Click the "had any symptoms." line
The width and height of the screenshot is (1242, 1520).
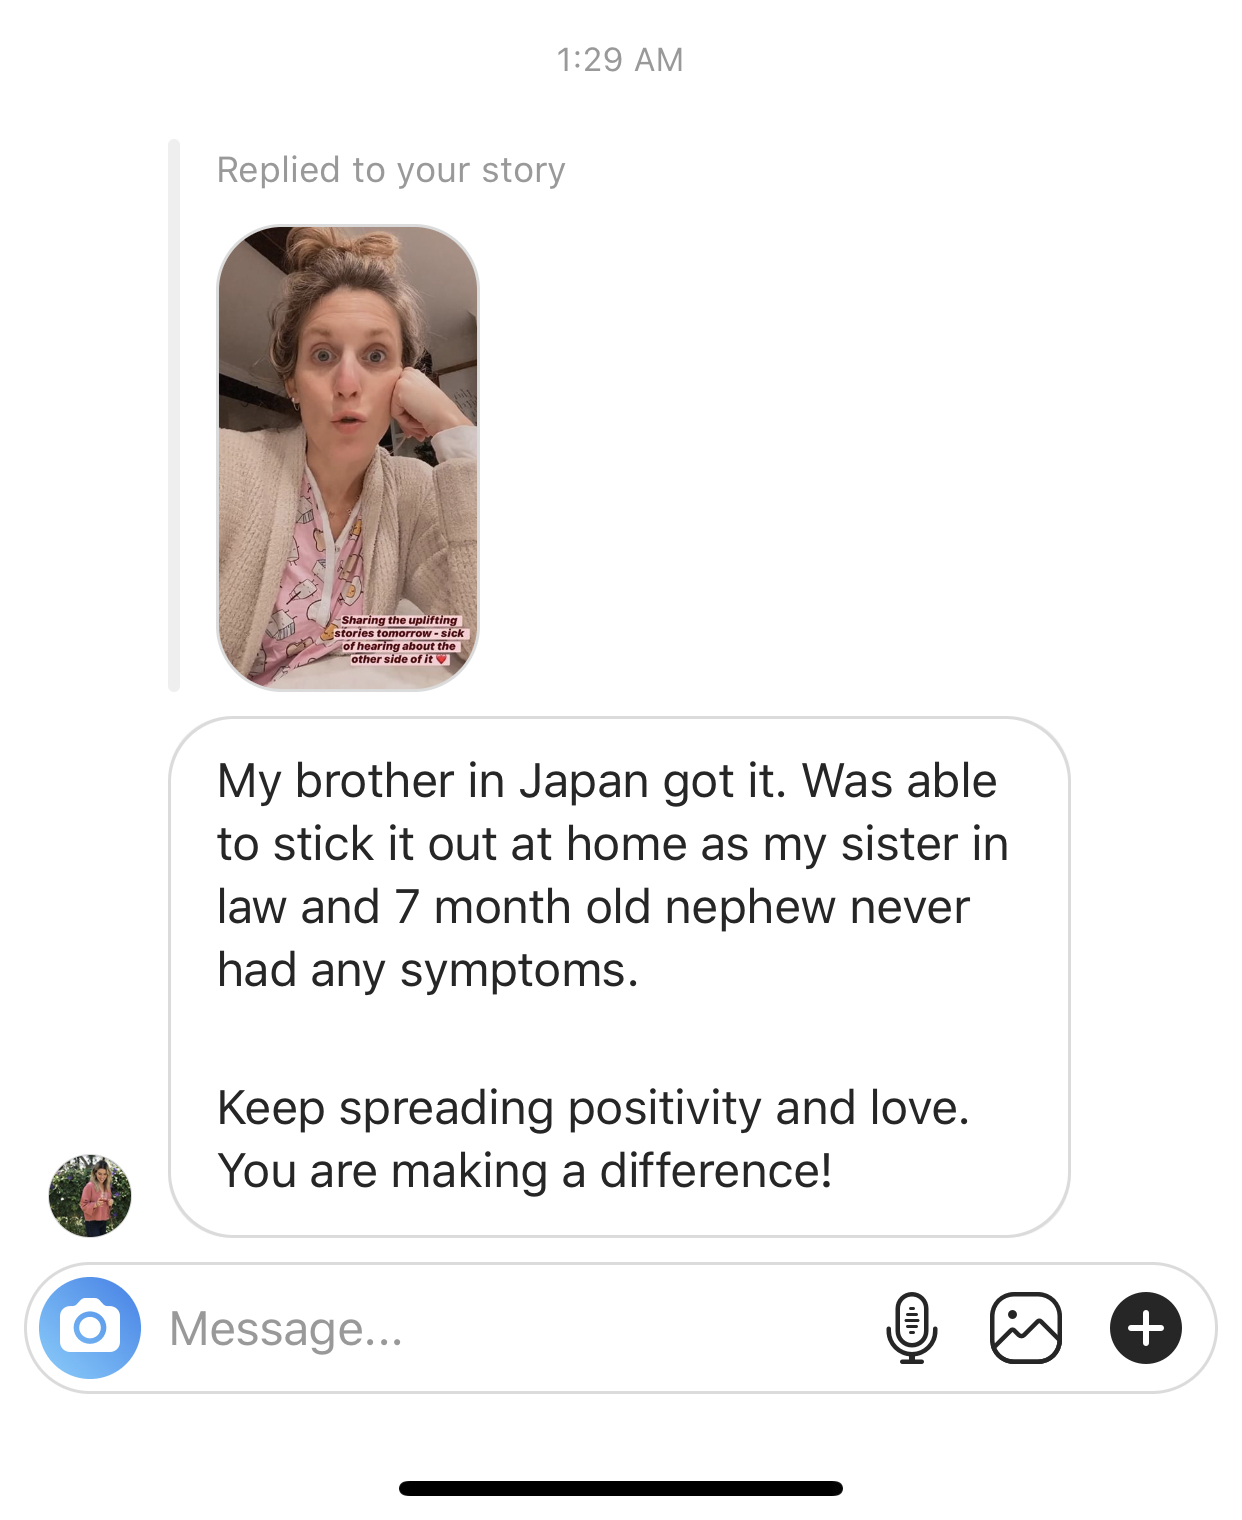point(428,971)
